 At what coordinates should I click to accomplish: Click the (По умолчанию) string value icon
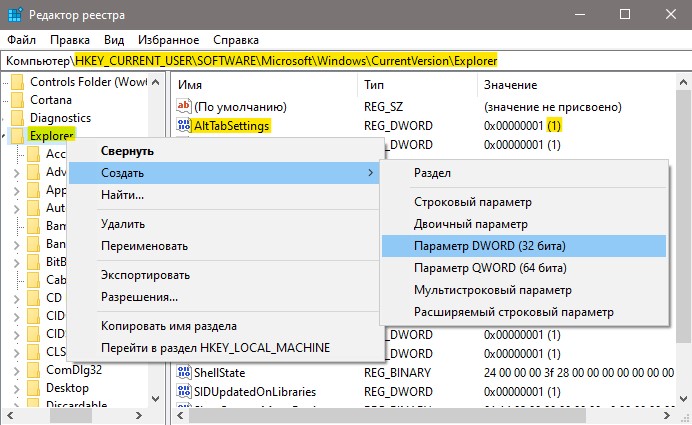(x=184, y=106)
